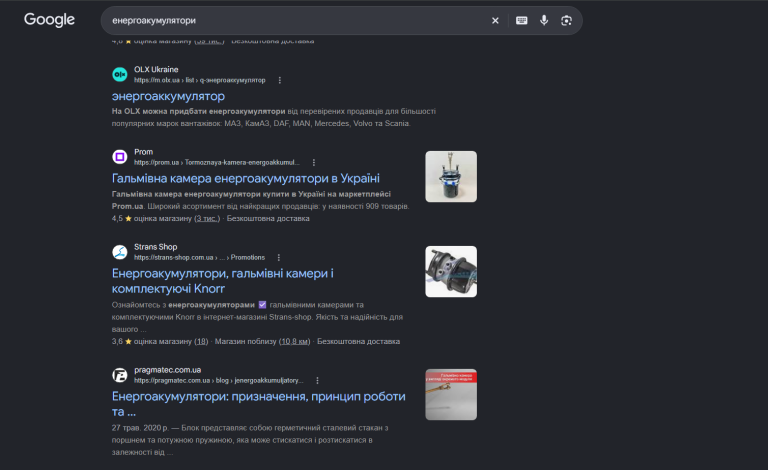Open the more-options dots for Strans Shop result
Viewport: 768px width, 470px height.
279,258
